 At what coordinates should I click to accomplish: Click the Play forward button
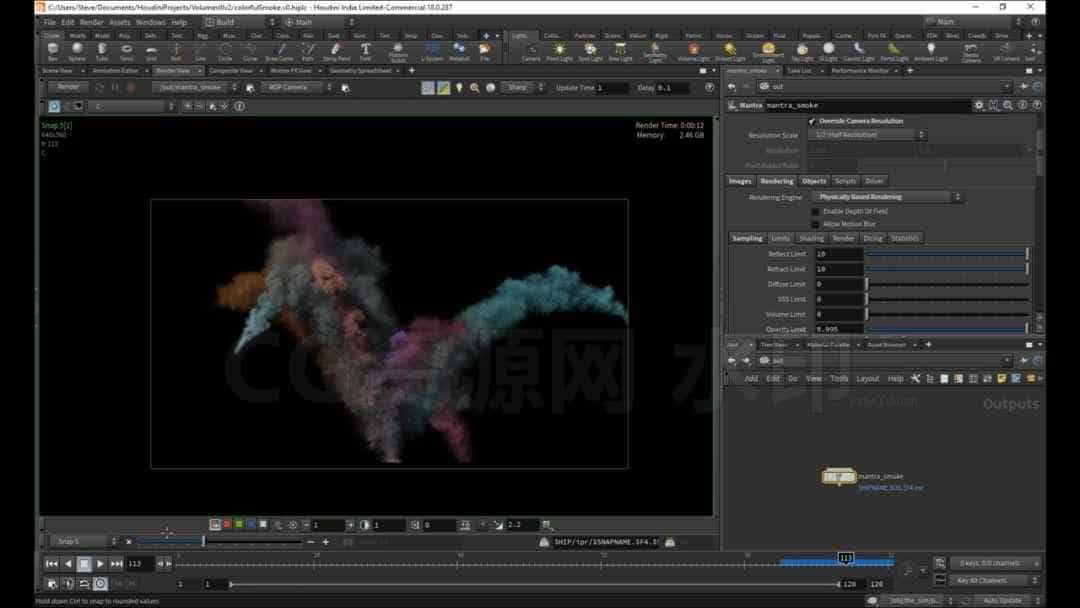click(x=101, y=564)
